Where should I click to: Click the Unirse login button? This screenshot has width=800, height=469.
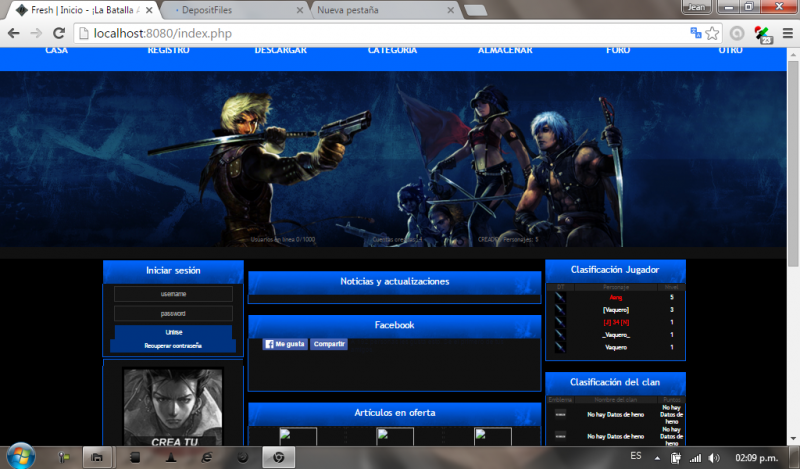[x=173, y=332]
